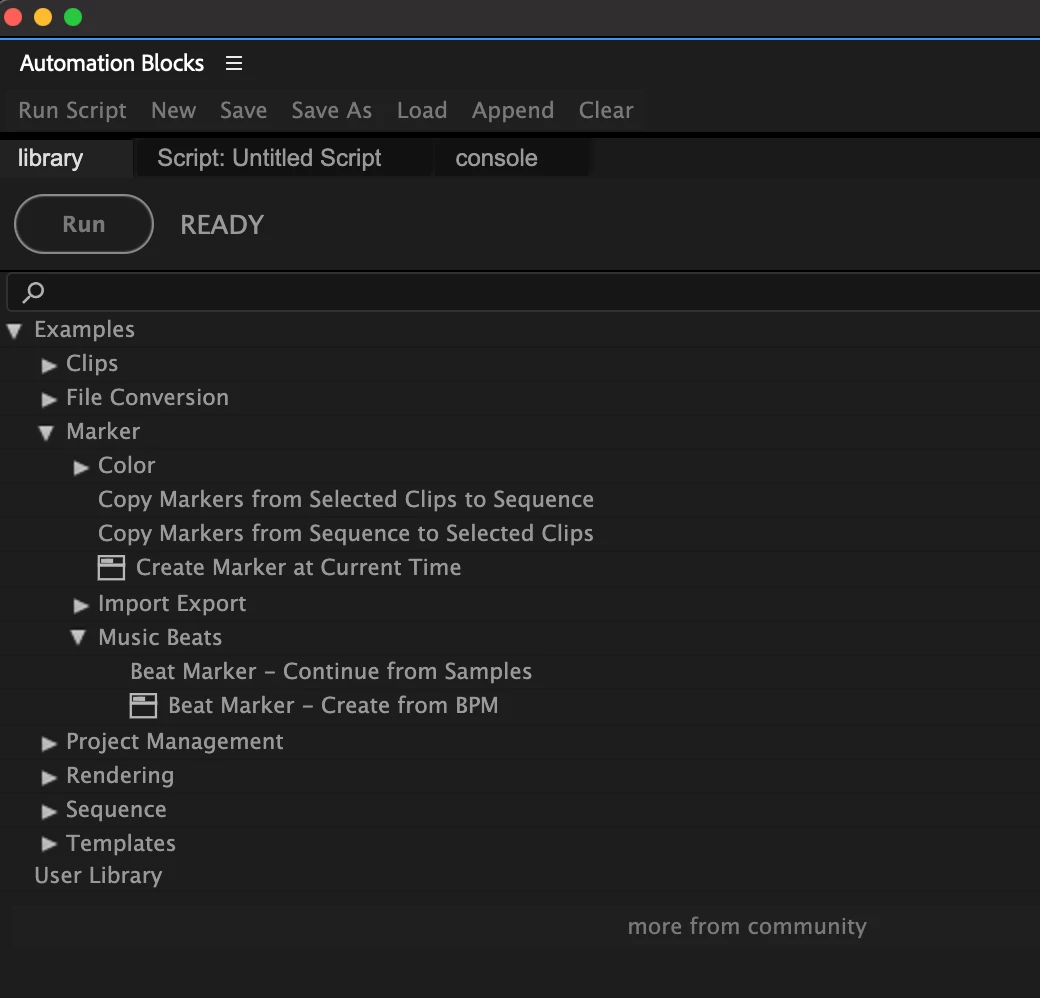The width and height of the screenshot is (1040, 998).
Task: Click the green fullscreen window button
Action: [x=73, y=17]
